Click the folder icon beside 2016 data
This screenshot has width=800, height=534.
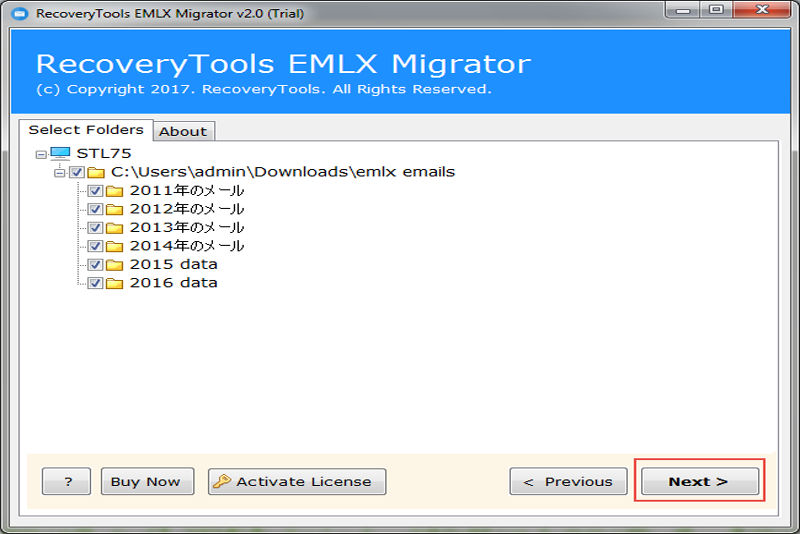[114, 283]
